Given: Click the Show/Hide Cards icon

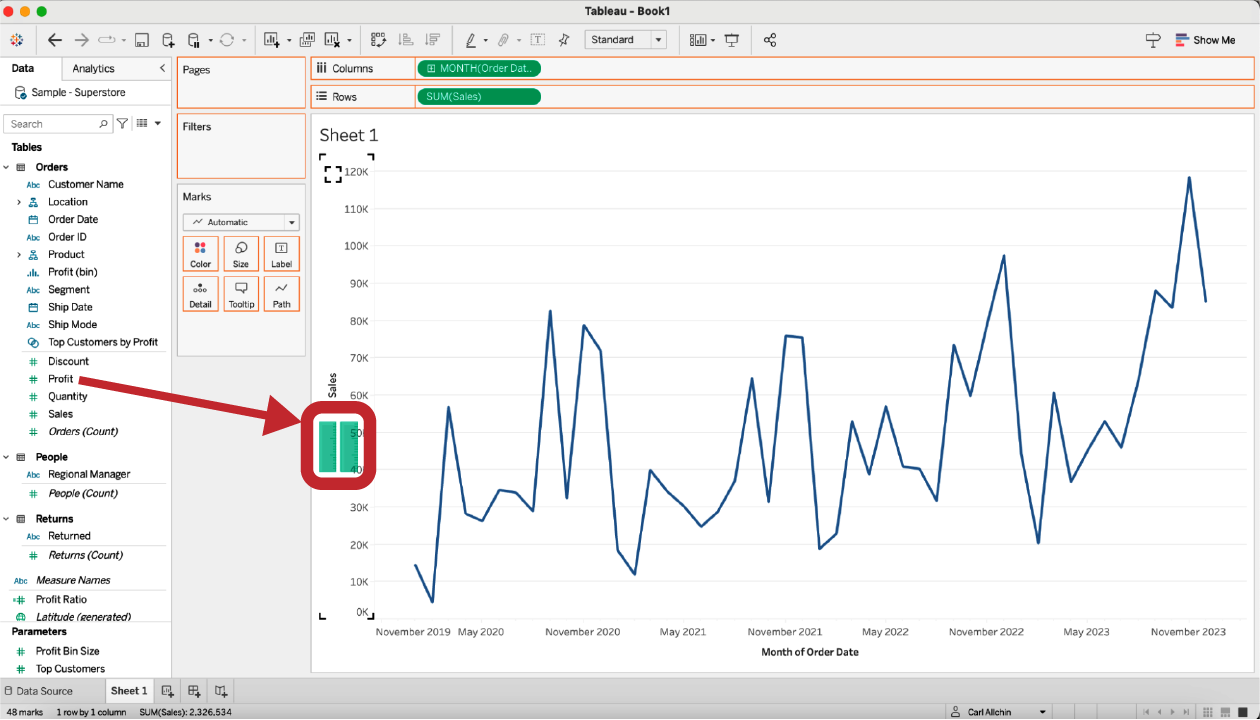Looking at the screenshot, I should click(x=698, y=40).
